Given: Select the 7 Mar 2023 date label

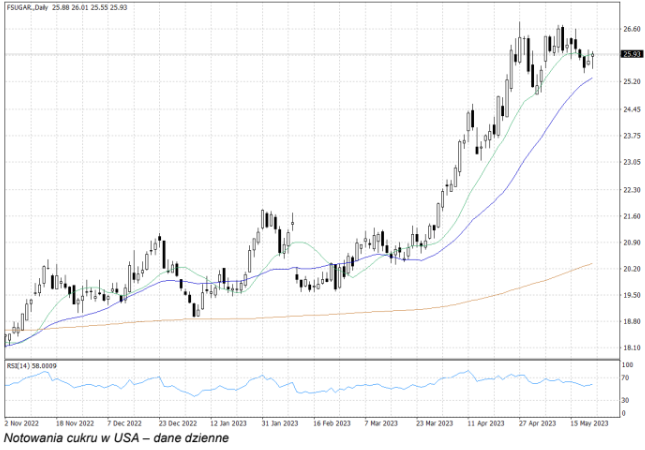Looking at the screenshot, I should [381, 423].
